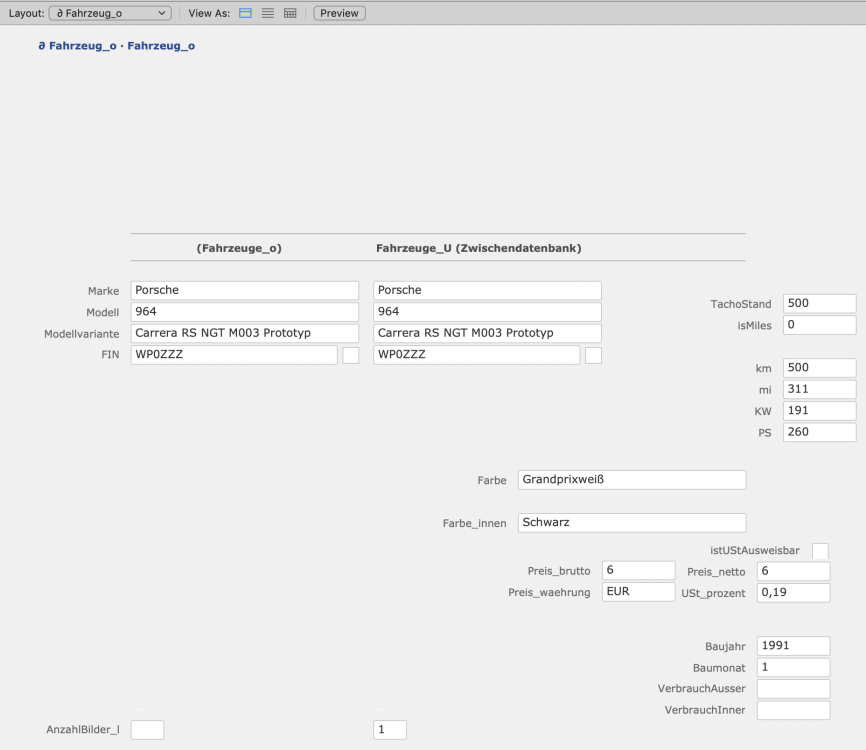866x750 pixels.
Task: Select the USt_prozent field
Action: (793, 593)
